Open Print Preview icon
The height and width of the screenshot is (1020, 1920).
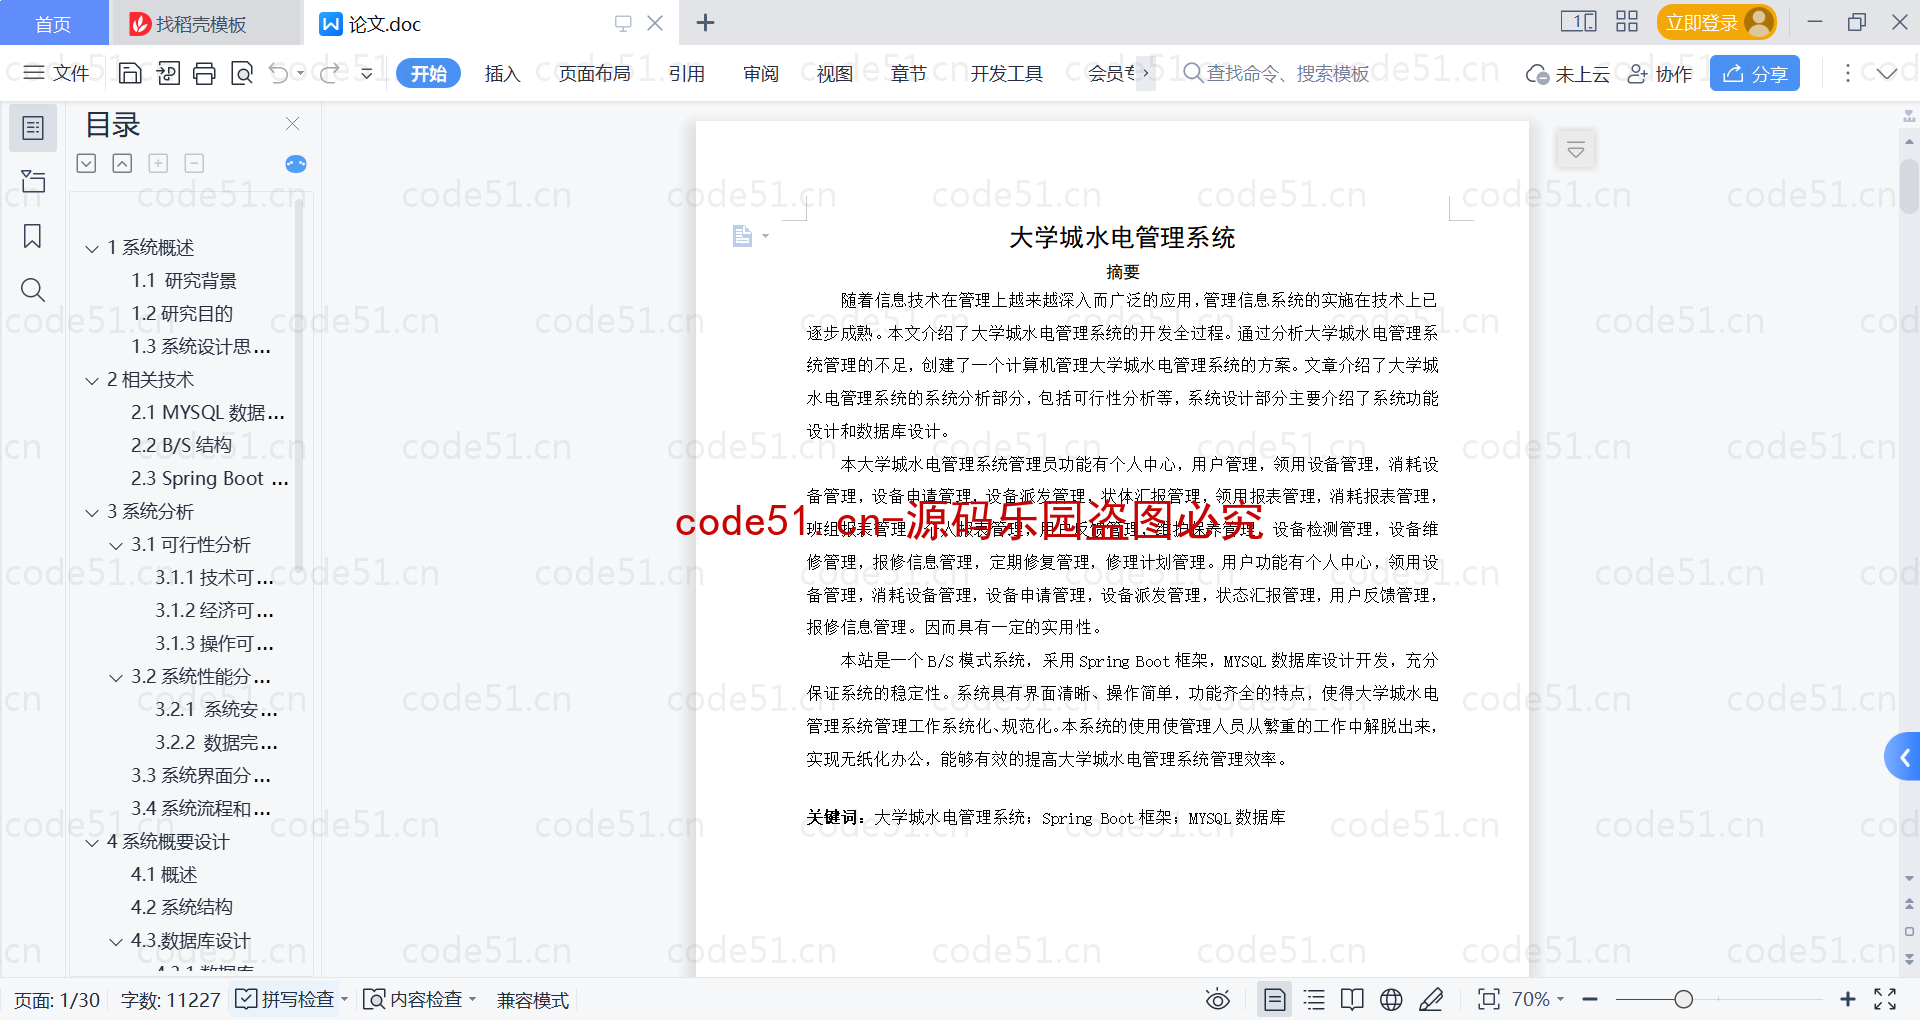241,73
